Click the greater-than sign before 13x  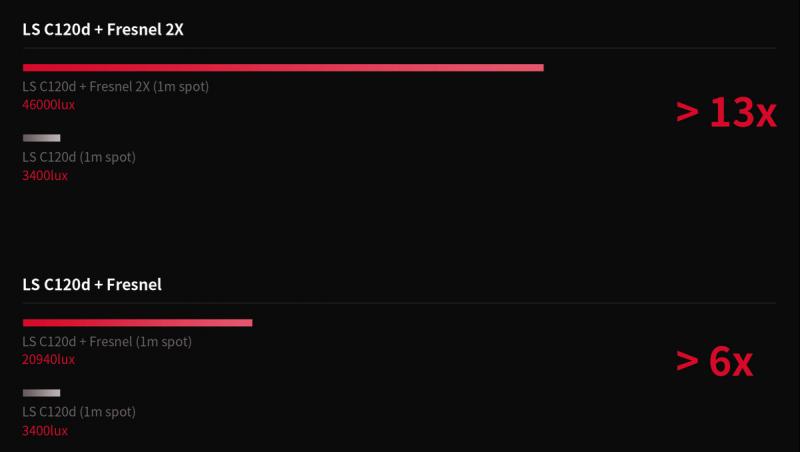[x=687, y=112]
